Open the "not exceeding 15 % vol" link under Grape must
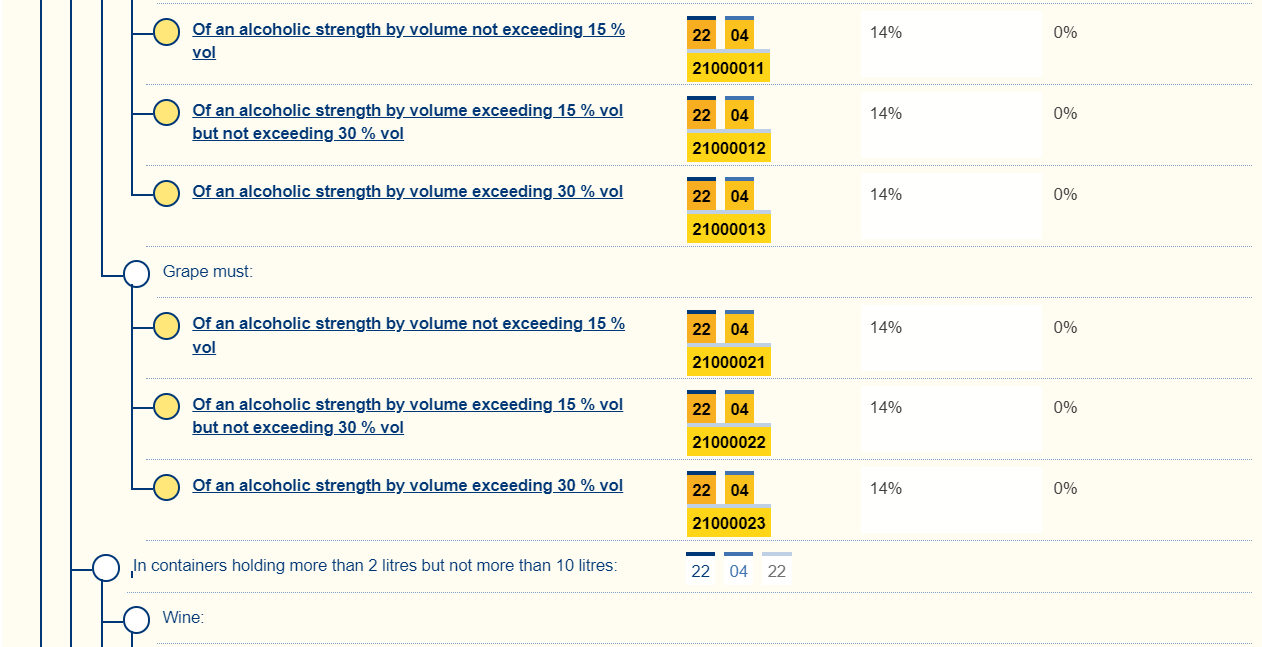The image size is (1262, 647). click(x=408, y=324)
